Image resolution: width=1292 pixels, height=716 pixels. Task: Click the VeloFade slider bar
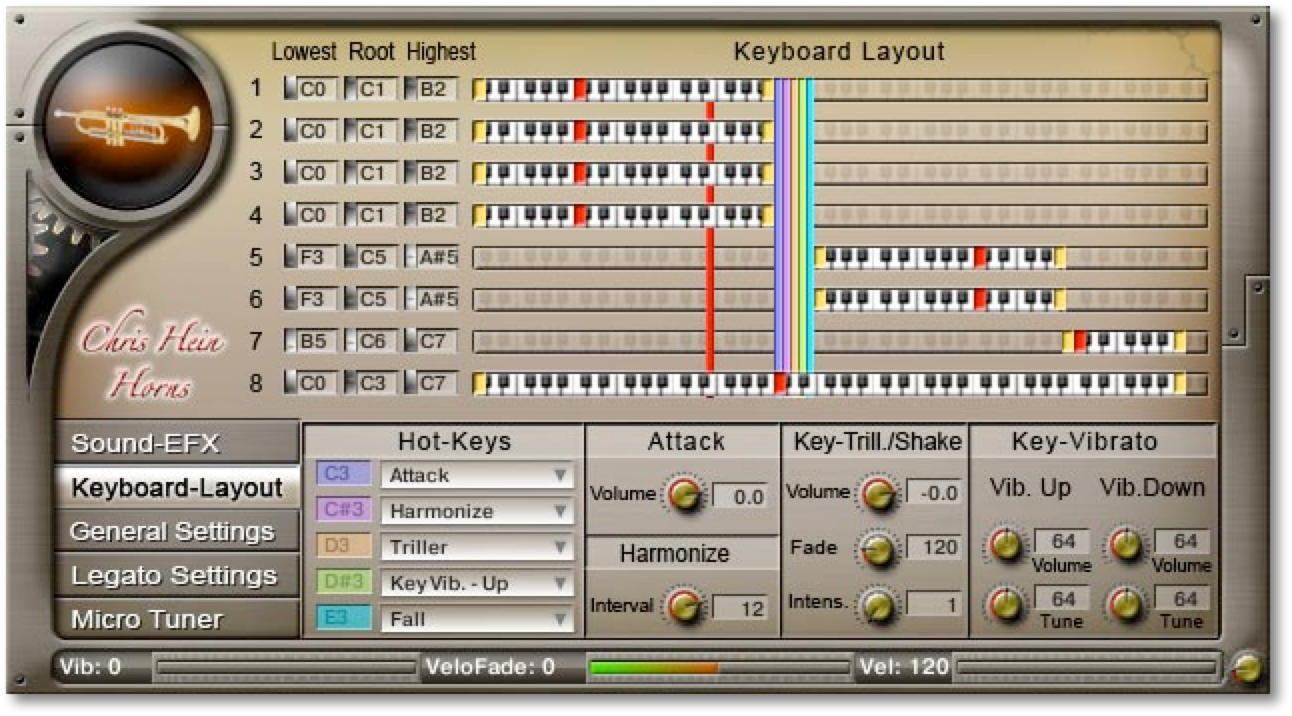click(x=718, y=667)
